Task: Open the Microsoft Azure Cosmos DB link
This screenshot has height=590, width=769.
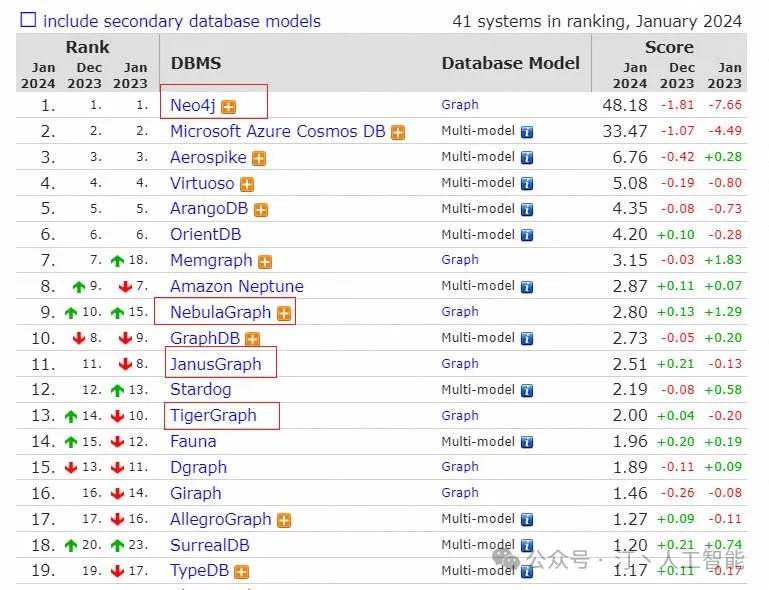Action: (277, 131)
